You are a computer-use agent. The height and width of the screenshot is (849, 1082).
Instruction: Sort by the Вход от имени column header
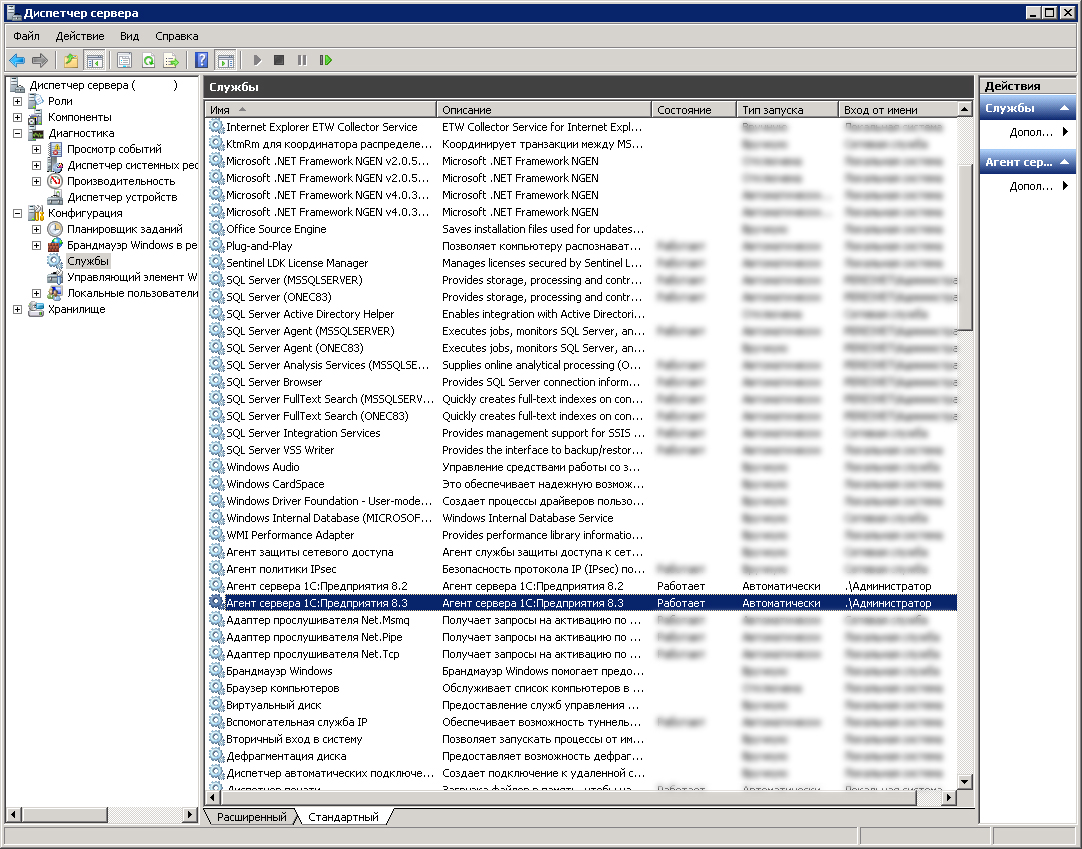897,110
